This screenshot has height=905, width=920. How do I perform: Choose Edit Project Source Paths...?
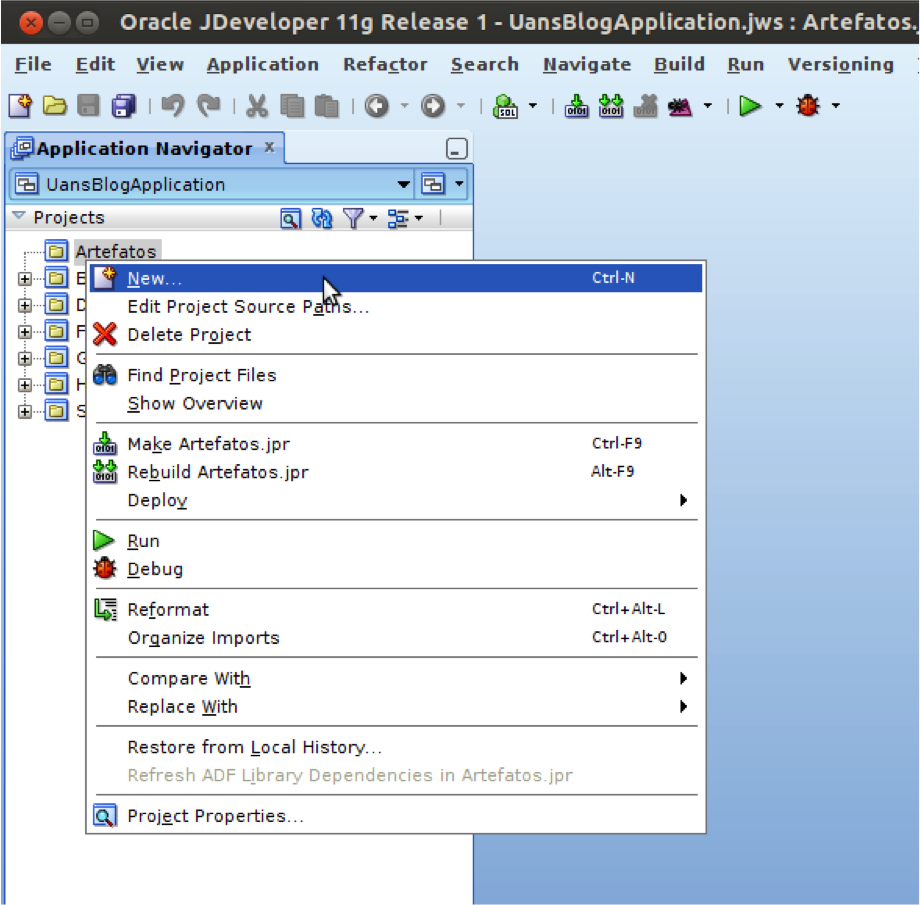point(396,307)
